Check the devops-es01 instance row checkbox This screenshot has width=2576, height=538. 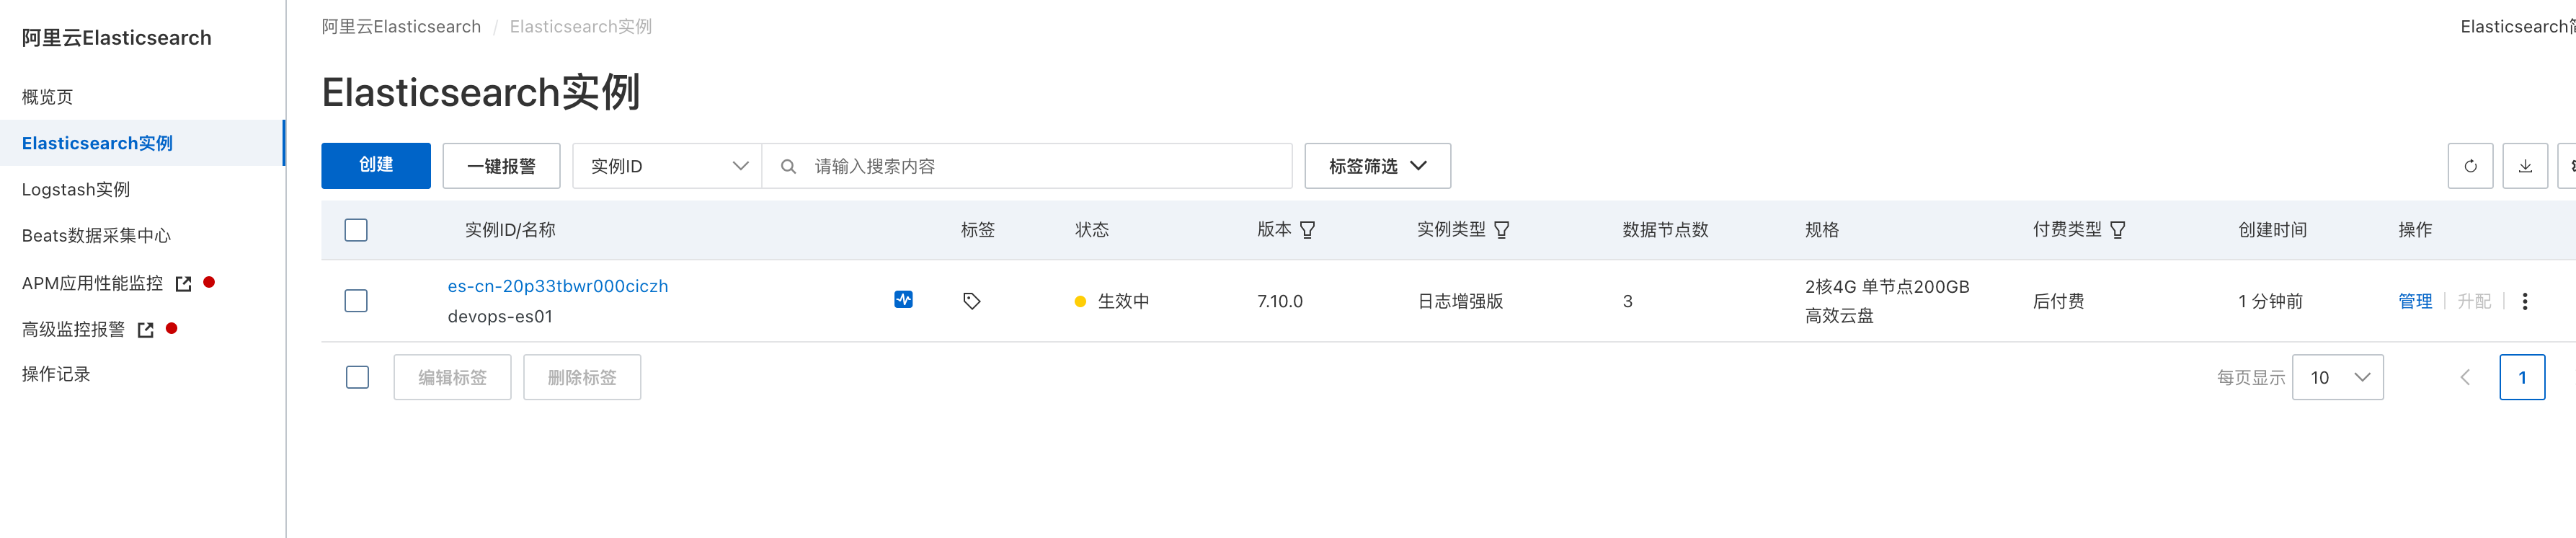[356, 301]
